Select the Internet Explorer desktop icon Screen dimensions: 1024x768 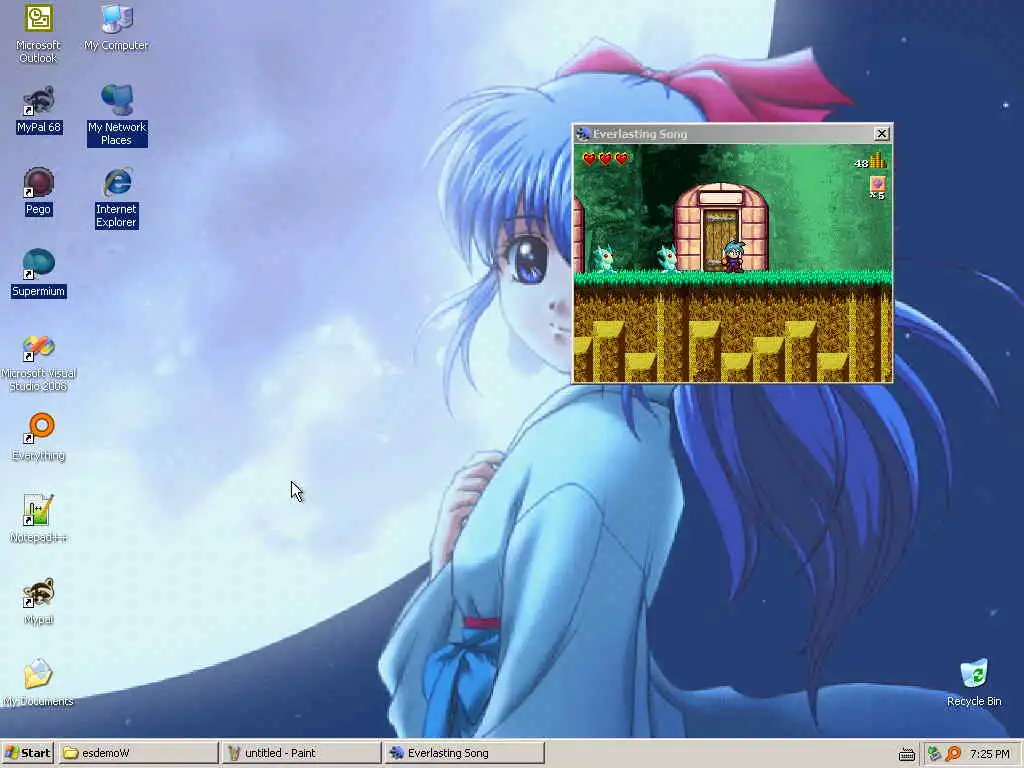116,199
